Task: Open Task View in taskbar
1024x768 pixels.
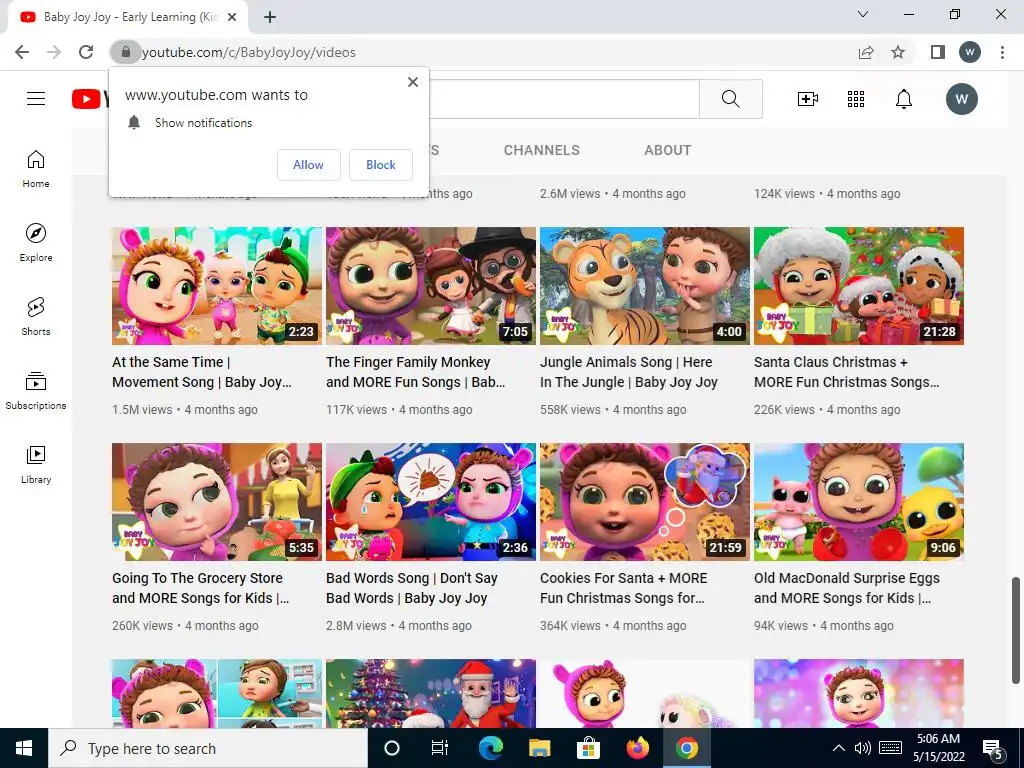Action: click(440, 748)
